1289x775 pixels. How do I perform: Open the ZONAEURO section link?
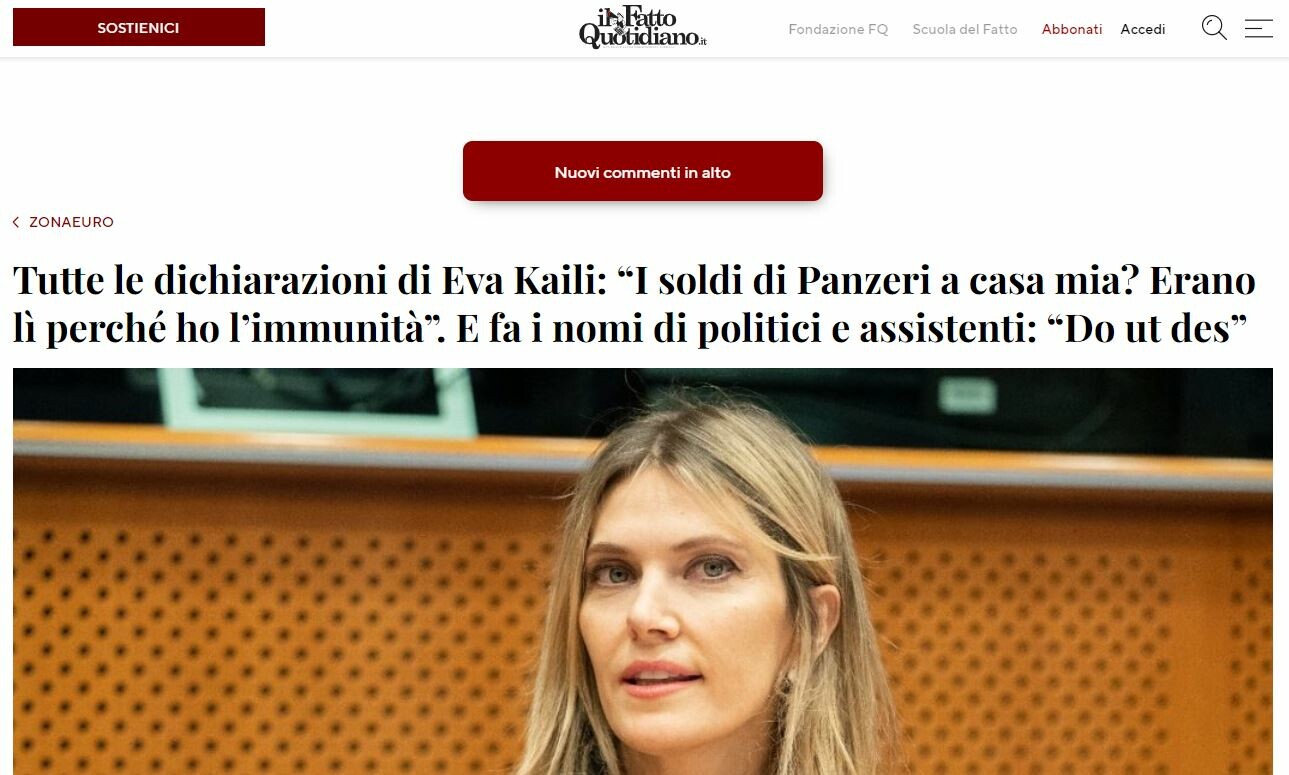point(71,222)
